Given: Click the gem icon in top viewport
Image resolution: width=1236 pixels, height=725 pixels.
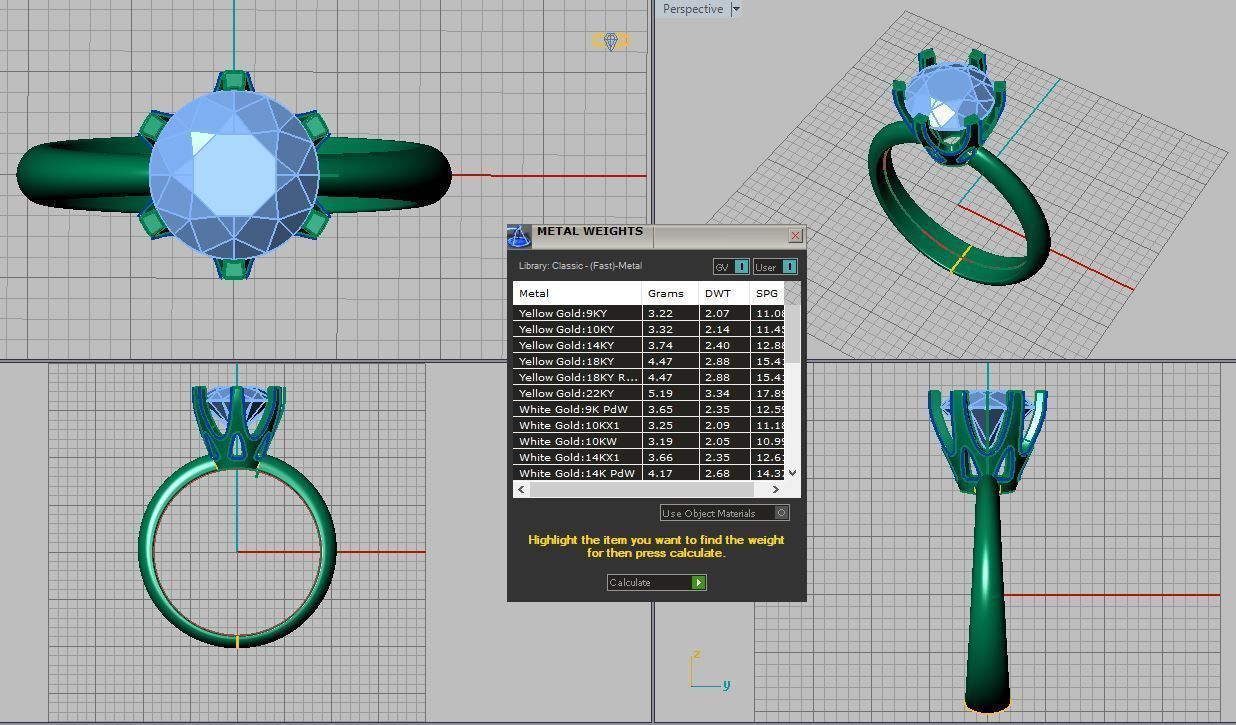Looking at the screenshot, I should point(611,41).
